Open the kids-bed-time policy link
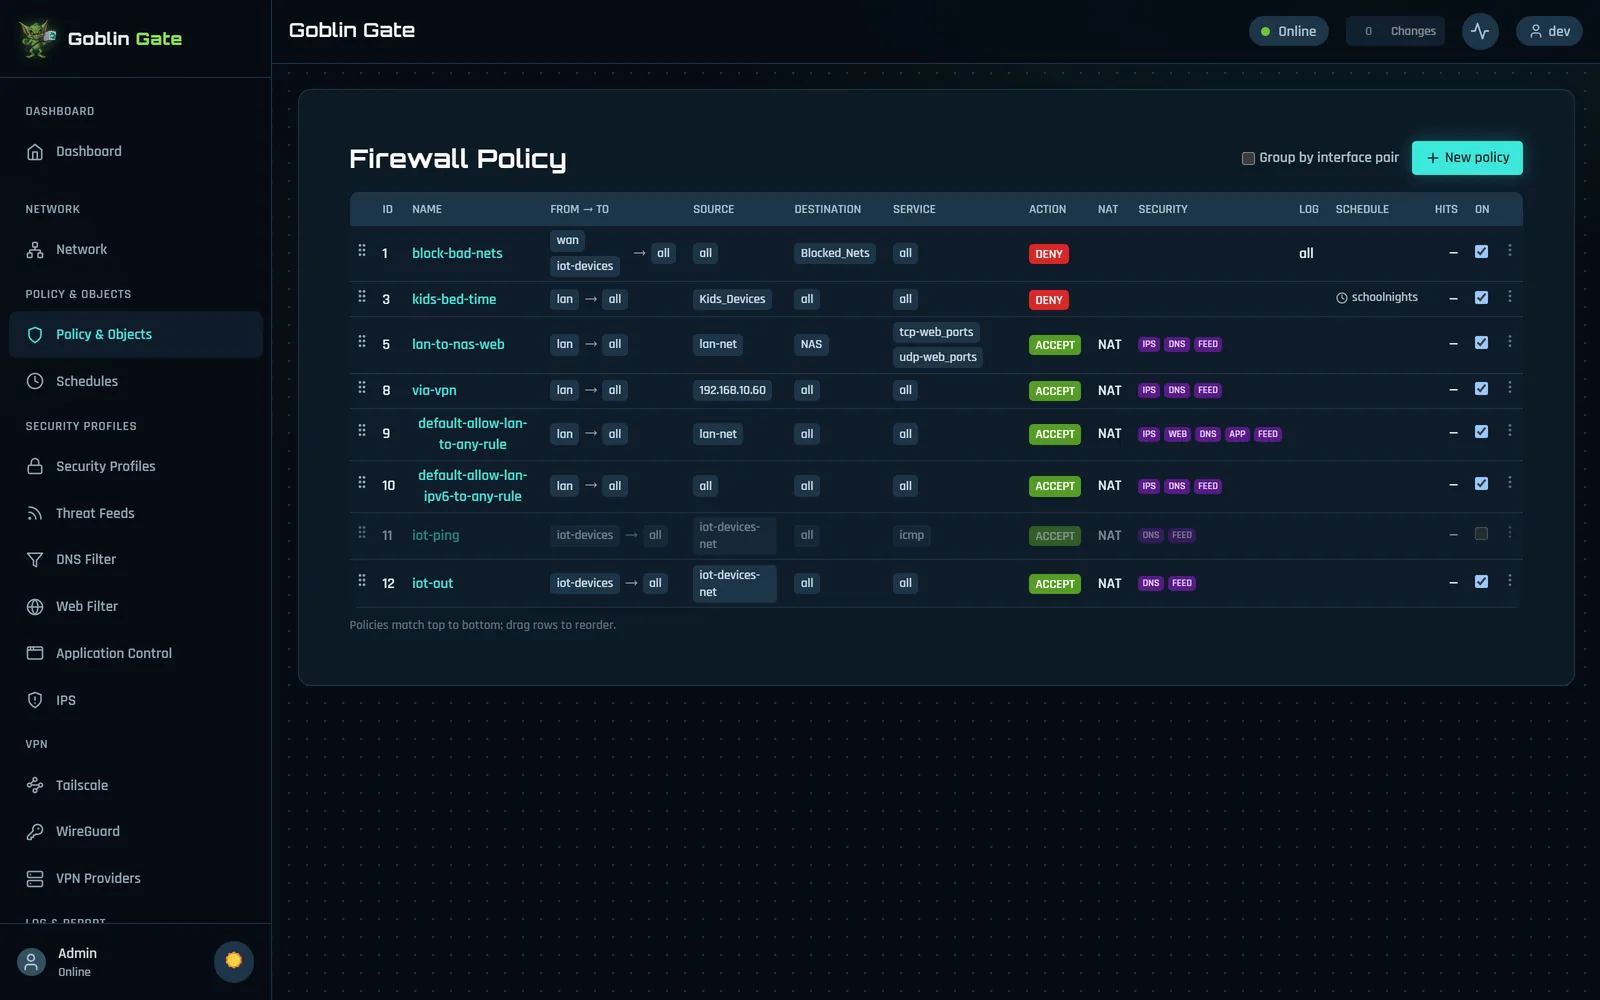Viewport: 1600px width, 1000px height. pyautogui.click(x=454, y=299)
